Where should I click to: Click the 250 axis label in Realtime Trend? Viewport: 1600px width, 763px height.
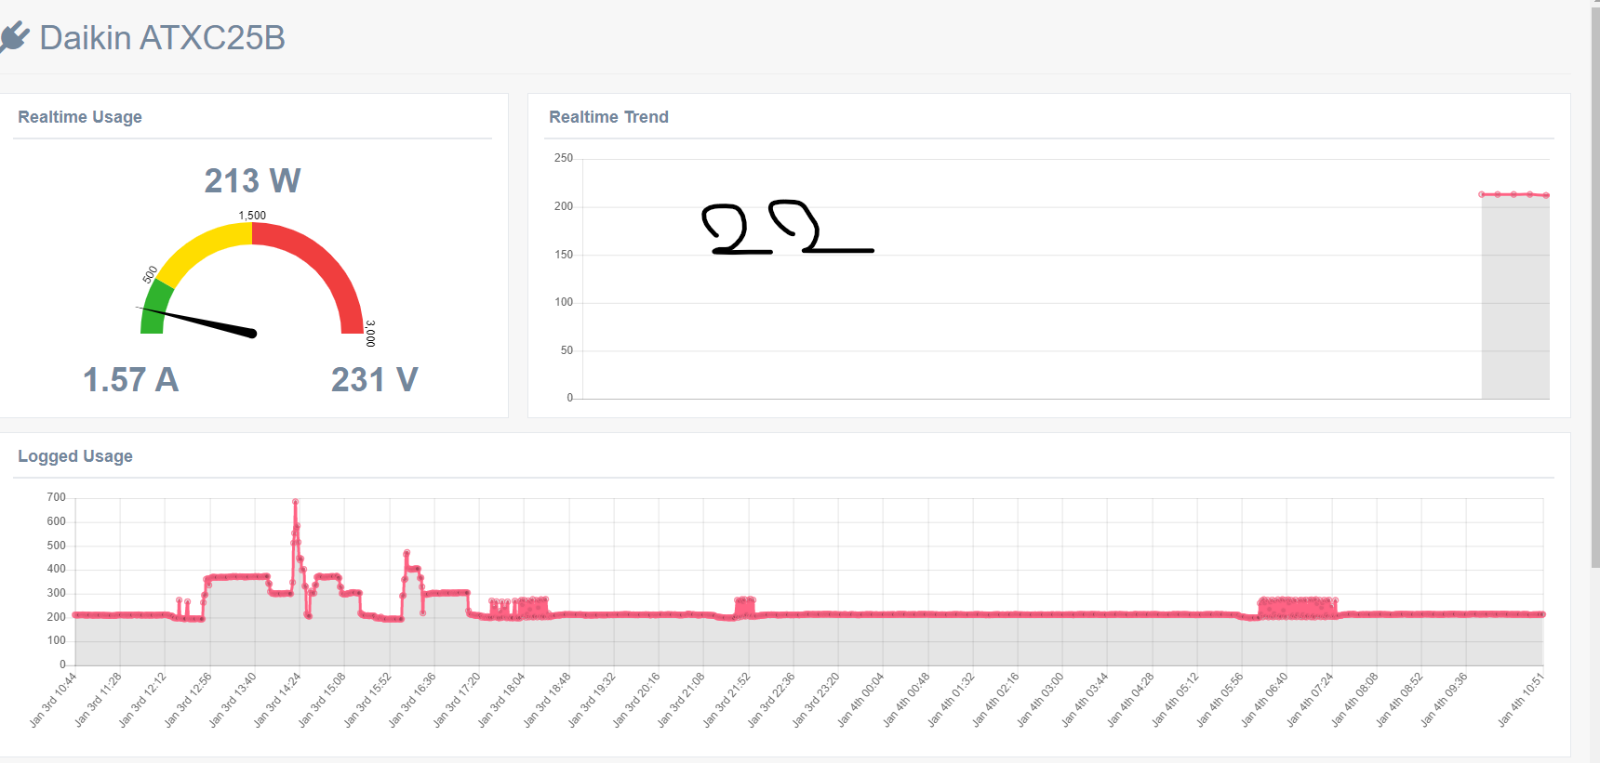(x=564, y=158)
